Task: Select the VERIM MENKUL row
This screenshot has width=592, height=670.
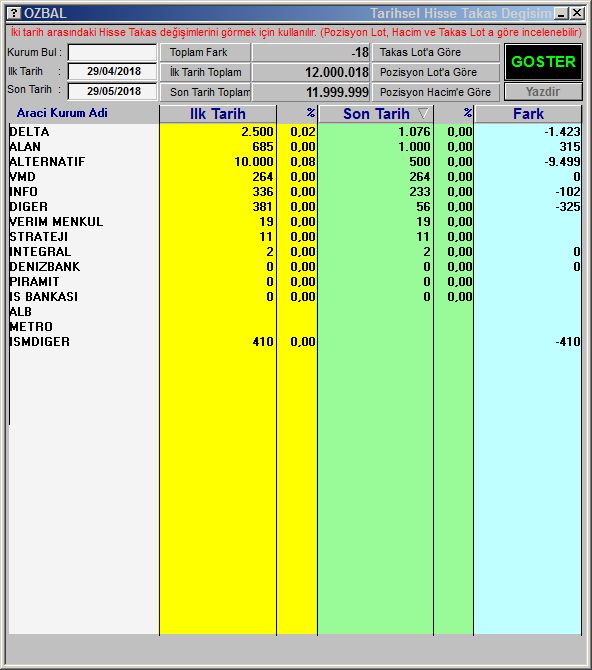Action: [x=295, y=222]
